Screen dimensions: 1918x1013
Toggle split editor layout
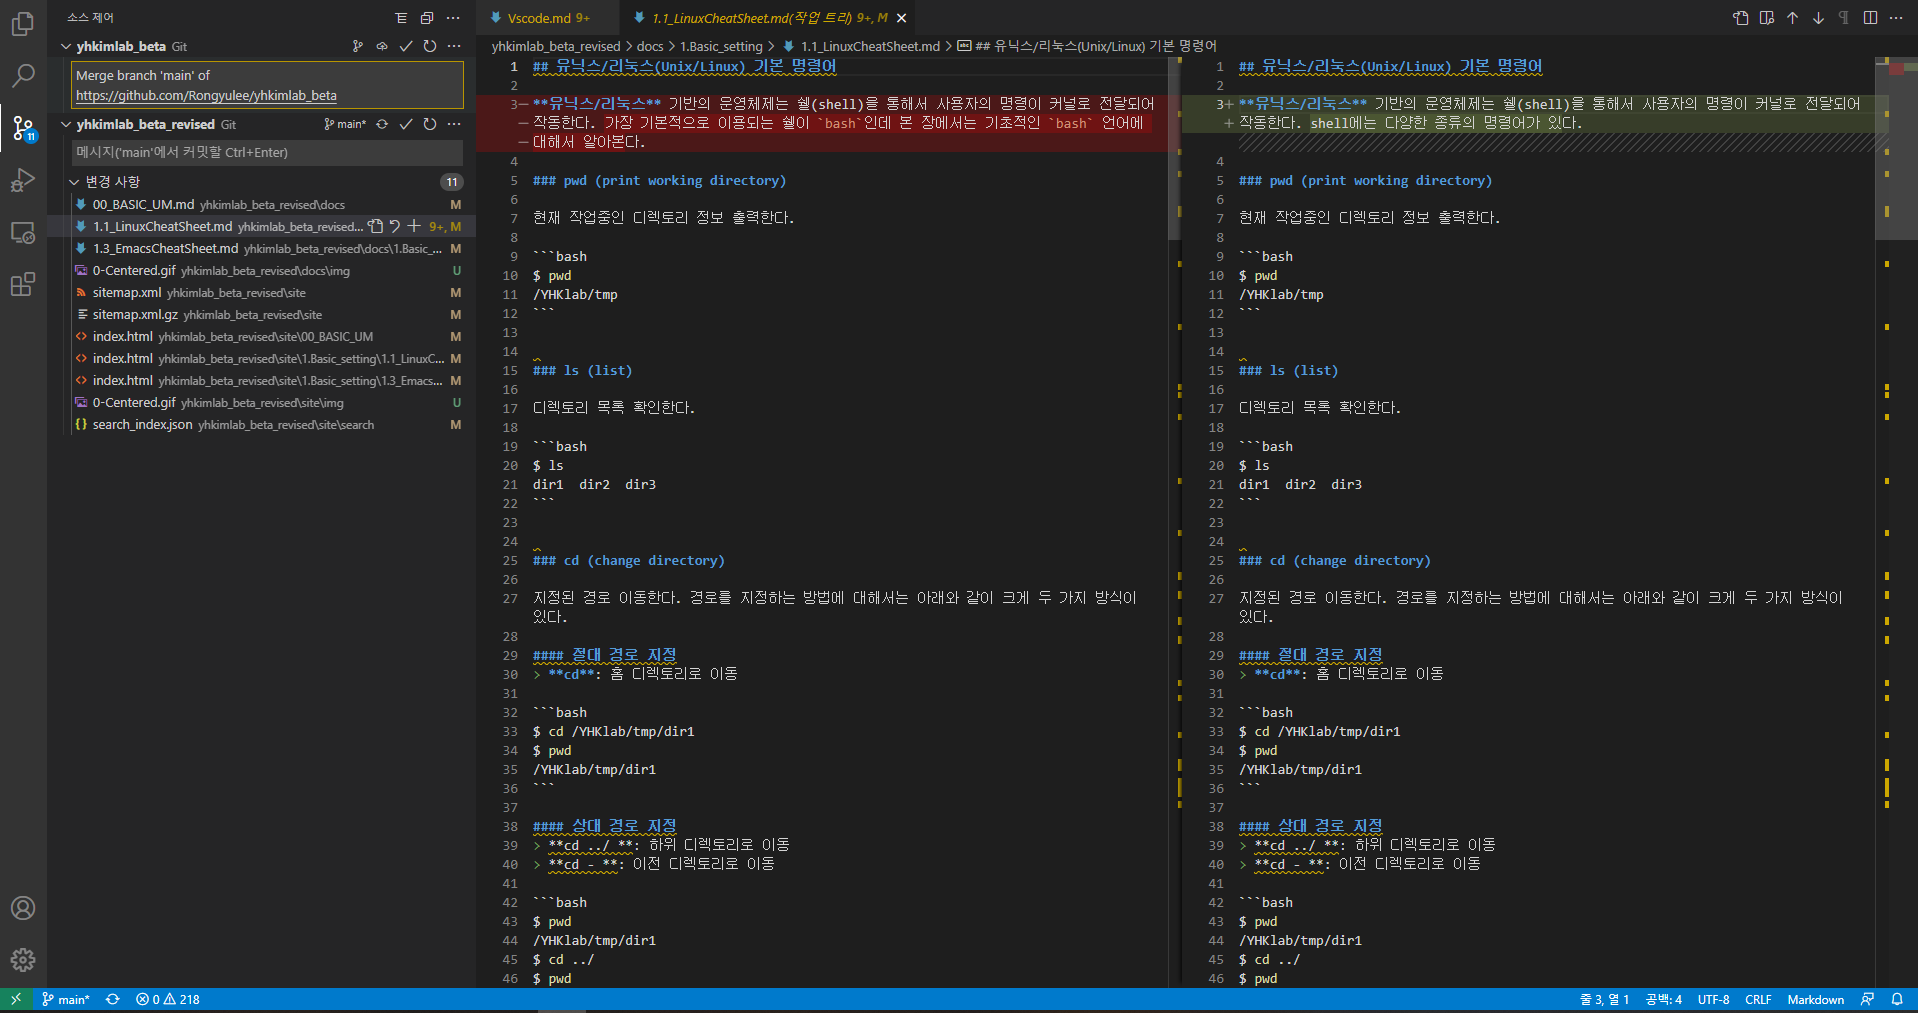pos(1870,18)
